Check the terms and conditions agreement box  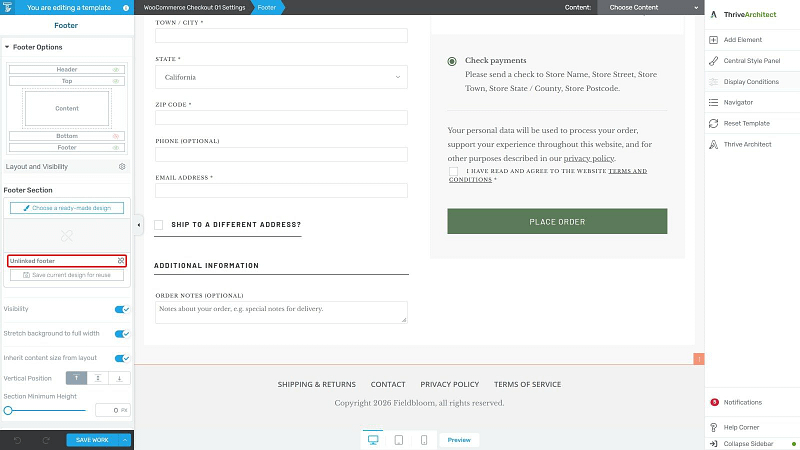[x=454, y=171]
